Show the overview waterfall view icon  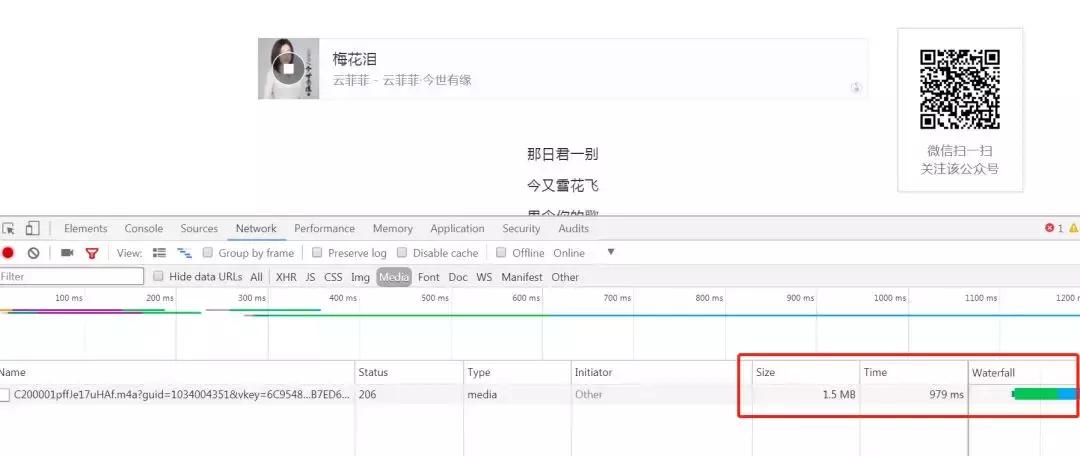click(184, 253)
